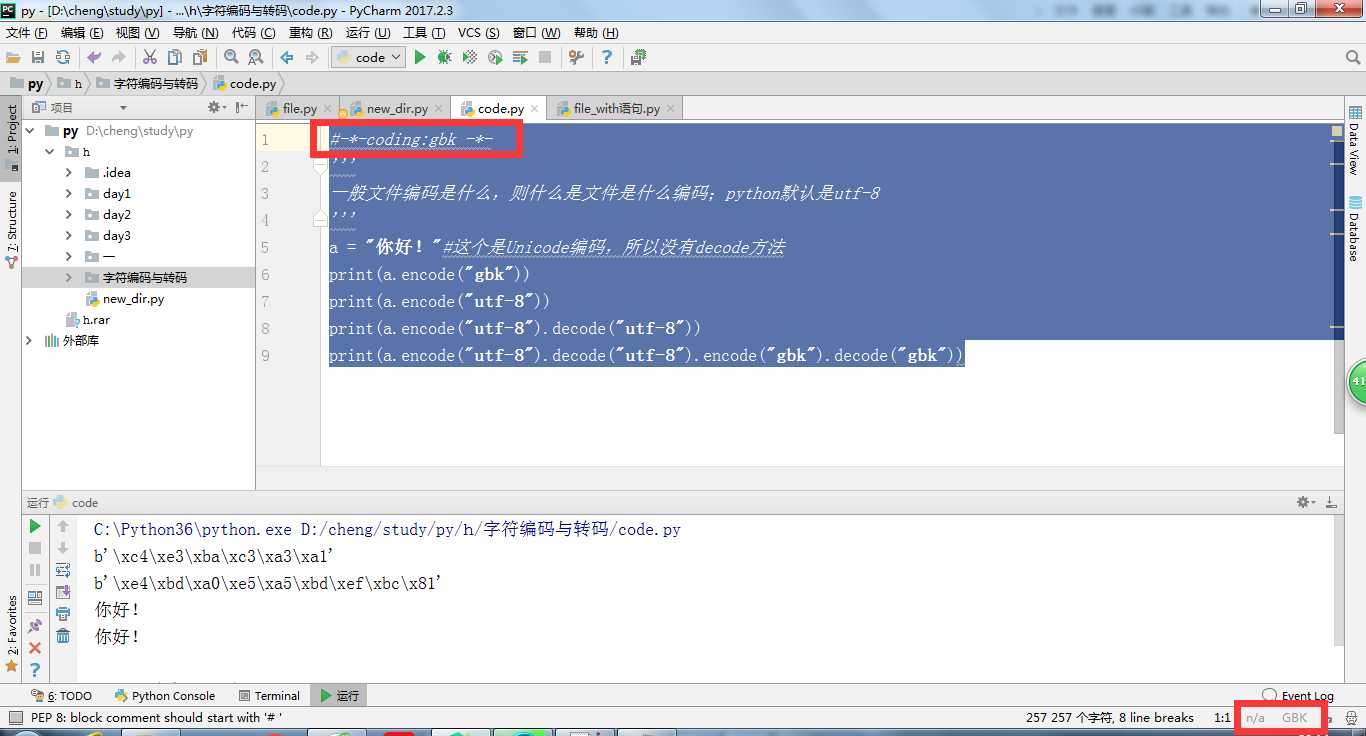This screenshot has width=1366, height=736.
Task: Run with coverage icon
Action: 470,57
